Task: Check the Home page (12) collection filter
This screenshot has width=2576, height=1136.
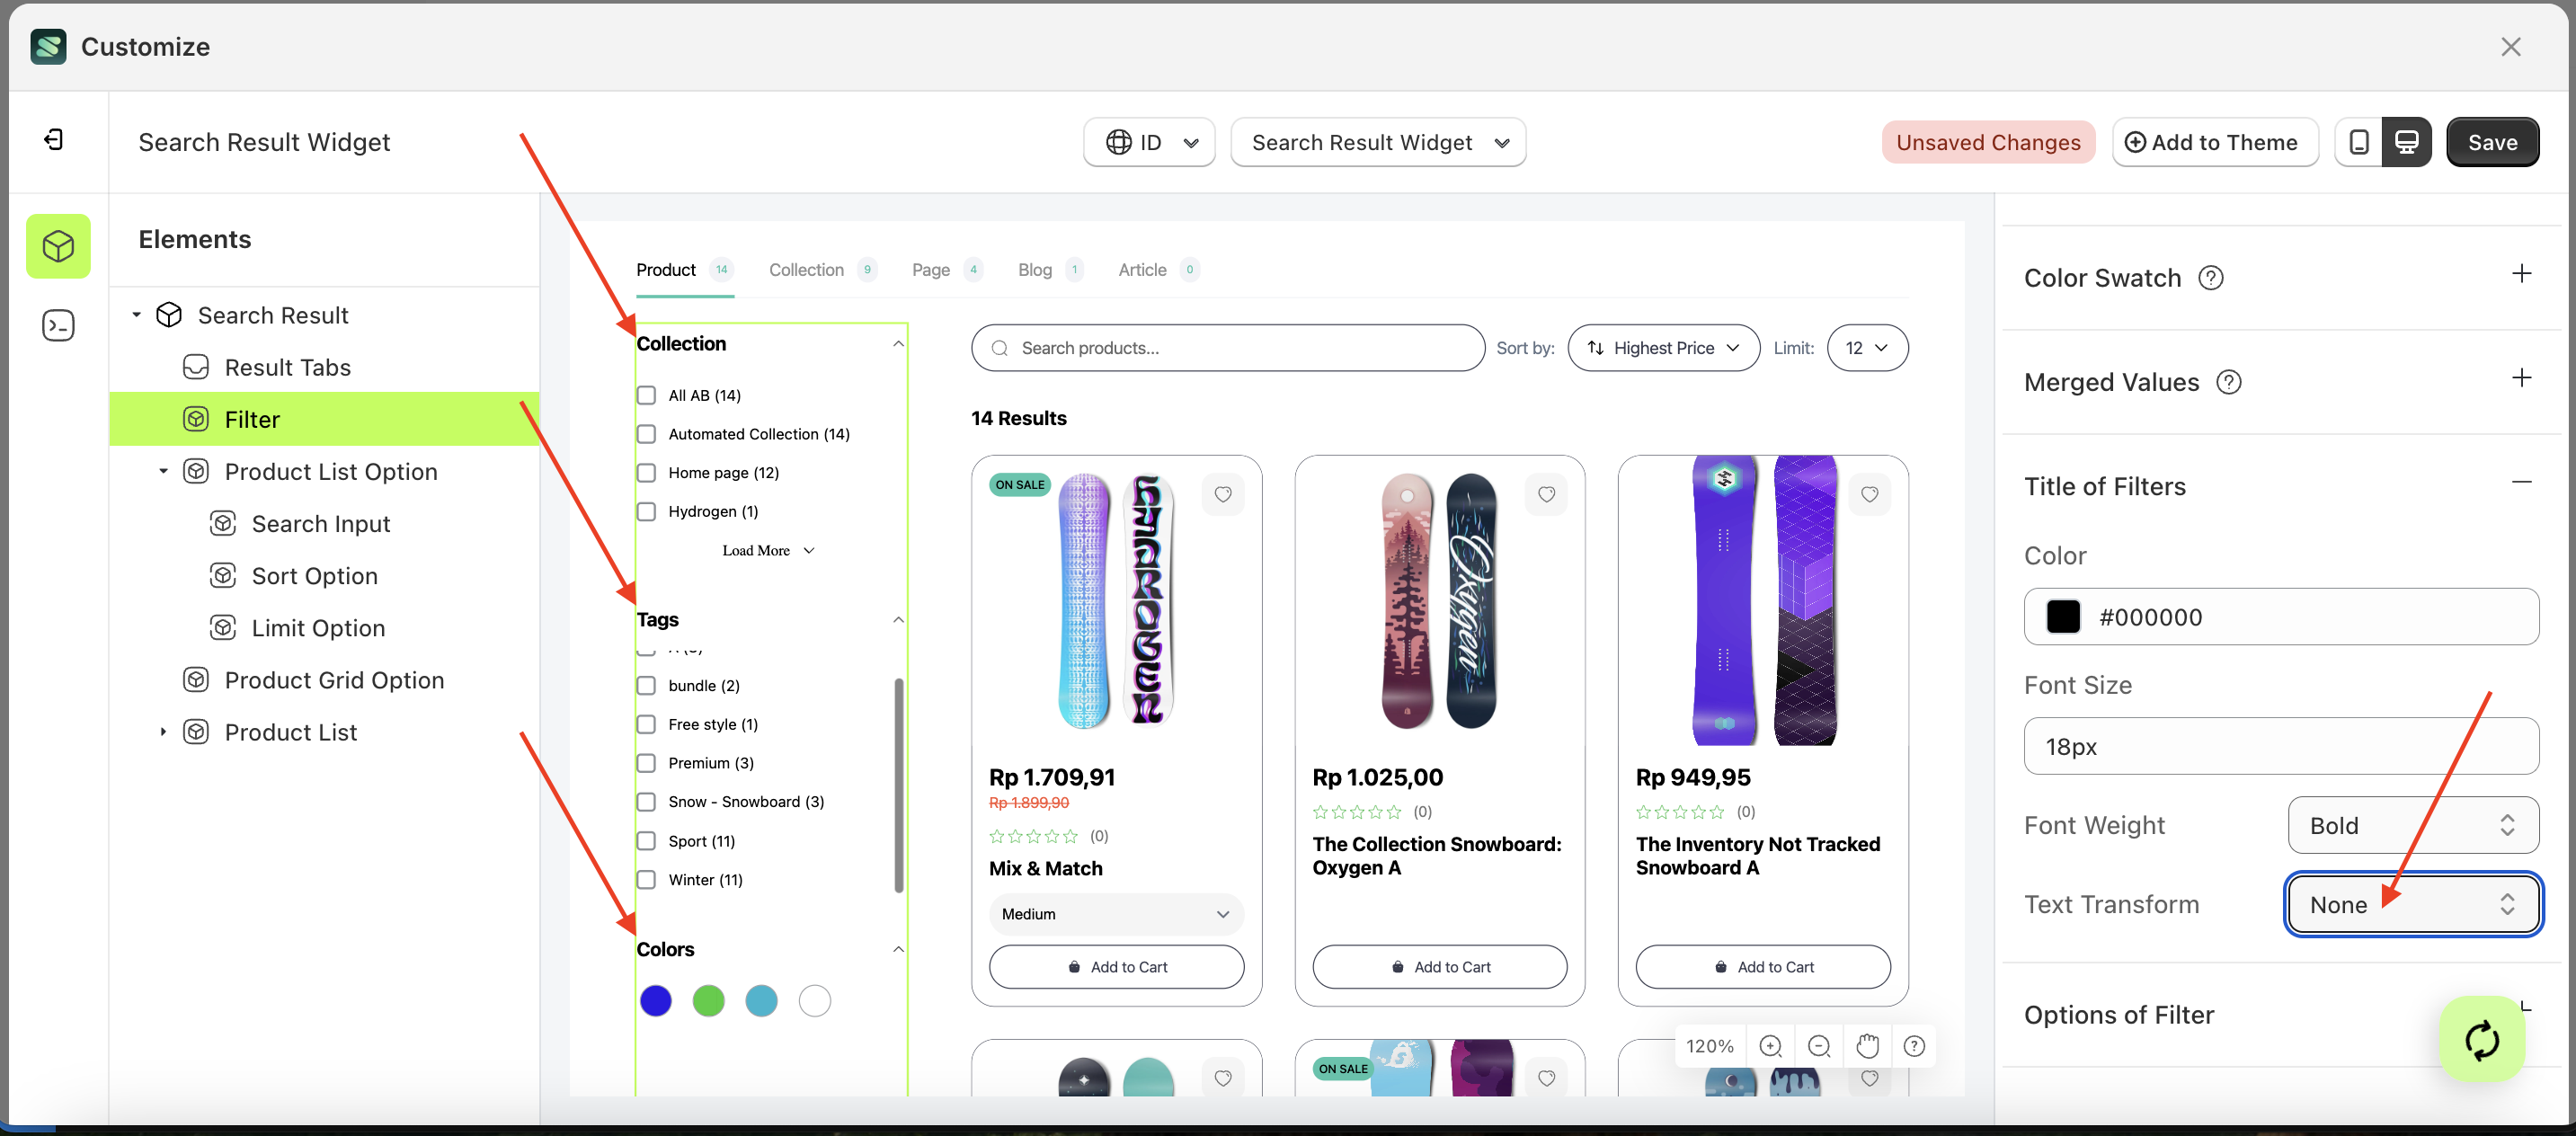Action: point(646,472)
